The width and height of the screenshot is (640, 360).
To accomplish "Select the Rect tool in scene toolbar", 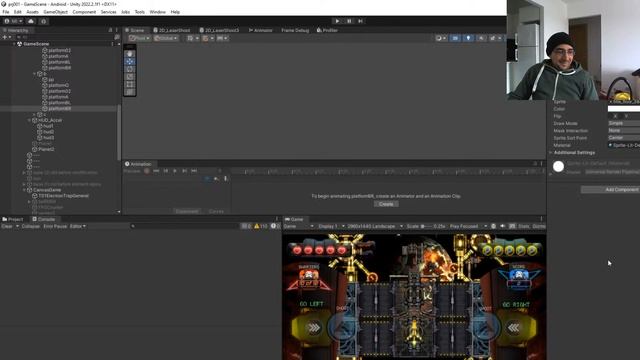I will [130, 84].
